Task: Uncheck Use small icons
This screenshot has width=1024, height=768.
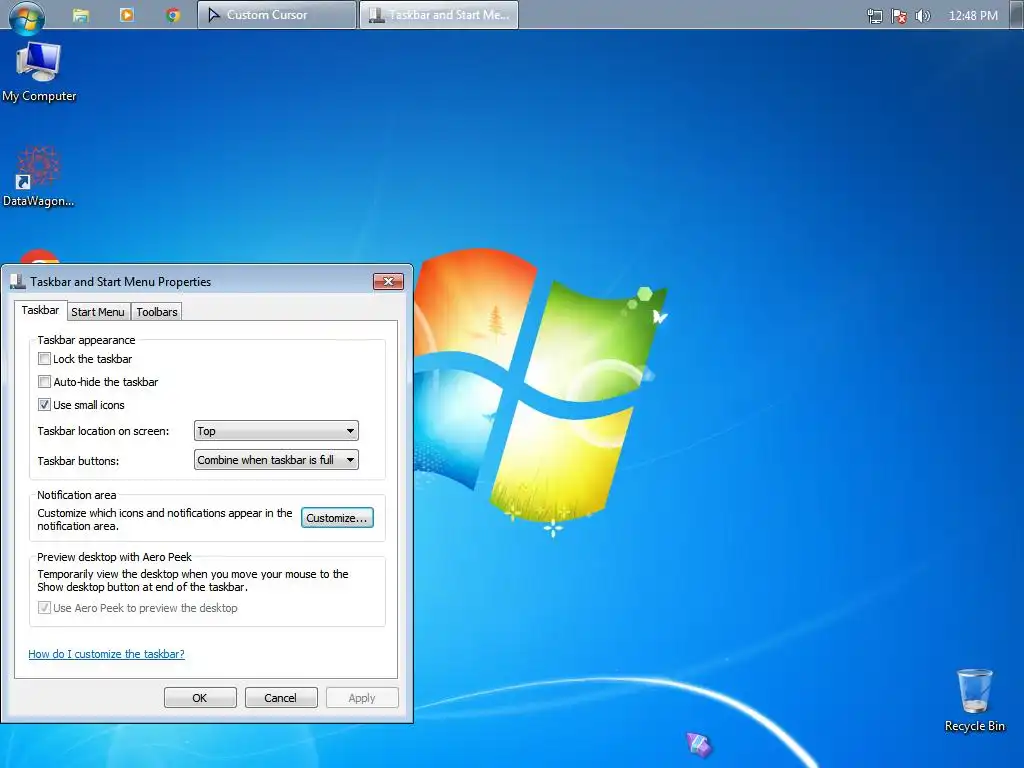Action: click(x=44, y=404)
